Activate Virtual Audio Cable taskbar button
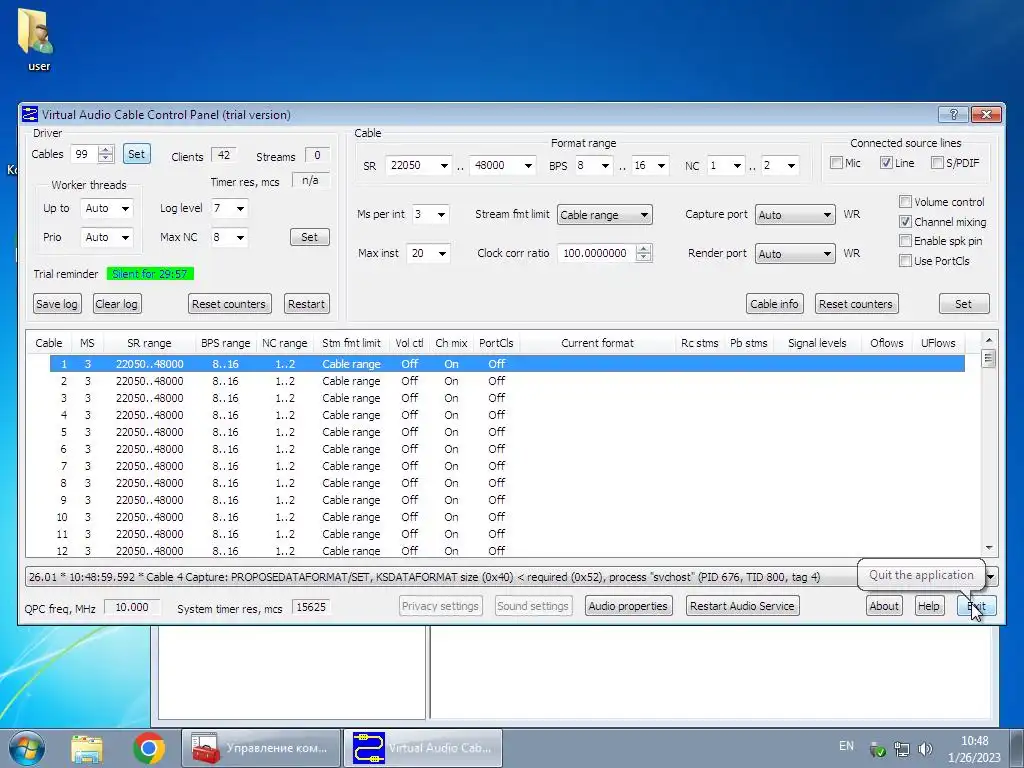The width and height of the screenshot is (1024, 768). tap(423, 748)
